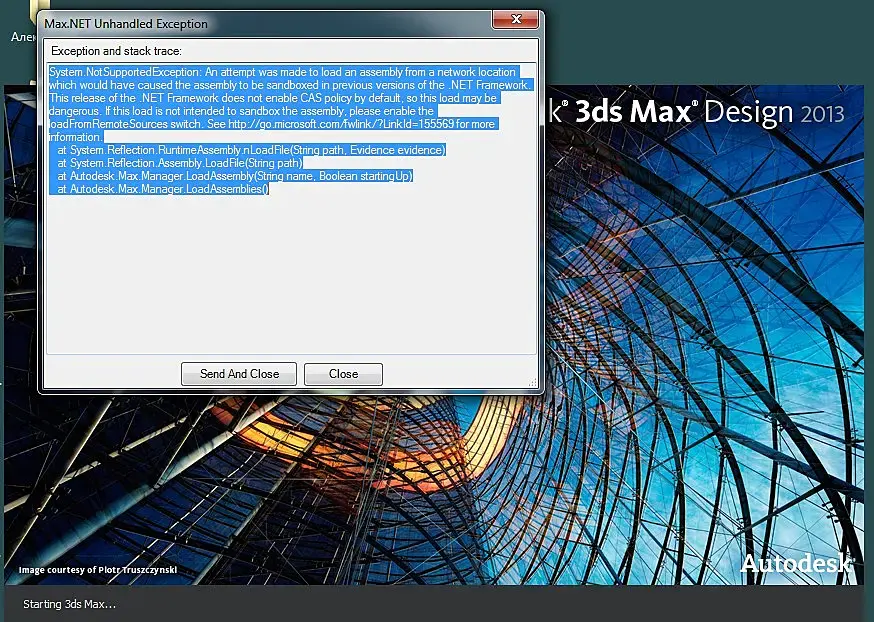This screenshot has width=874, height=622.
Task: Click the dialog resize grip corner
Action: [x=533, y=382]
